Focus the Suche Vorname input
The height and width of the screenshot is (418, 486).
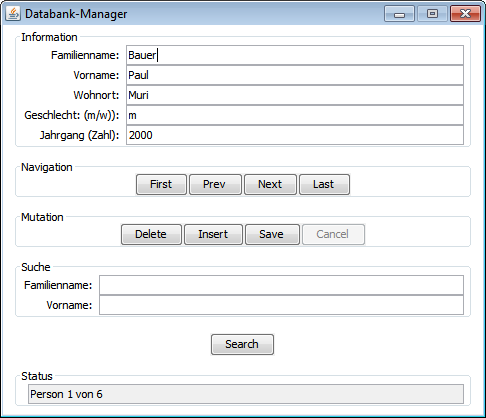[281, 305]
